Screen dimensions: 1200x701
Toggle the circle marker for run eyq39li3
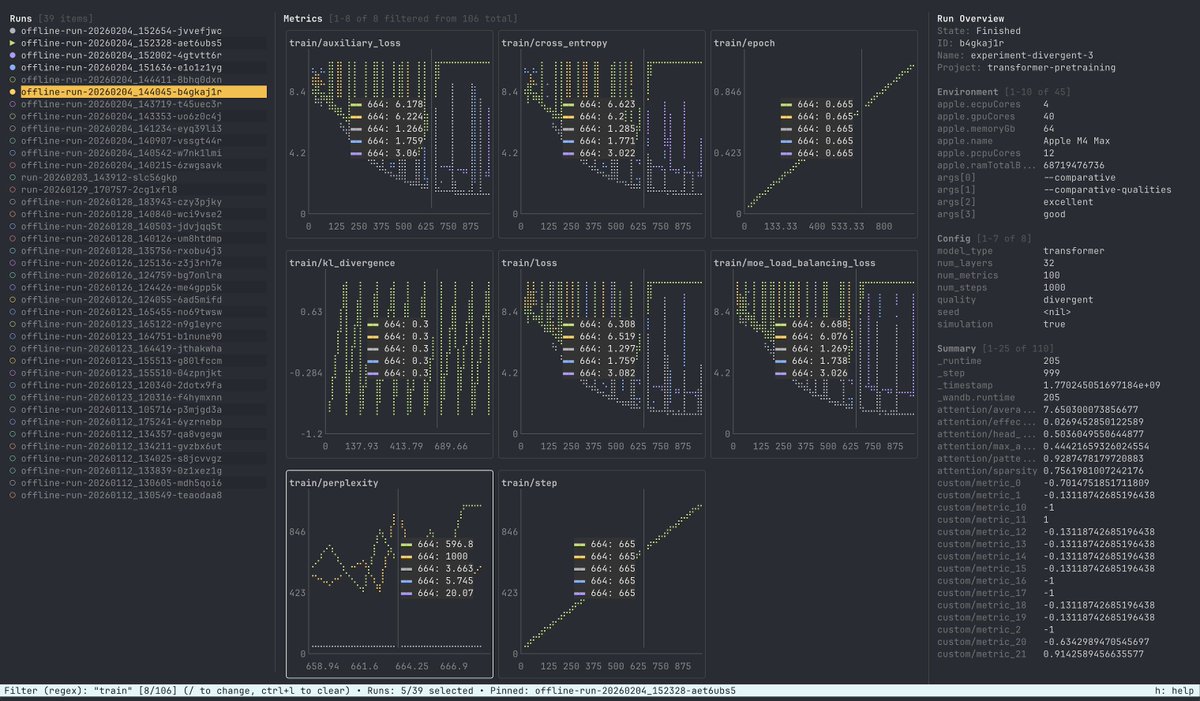[x=12, y=128]
